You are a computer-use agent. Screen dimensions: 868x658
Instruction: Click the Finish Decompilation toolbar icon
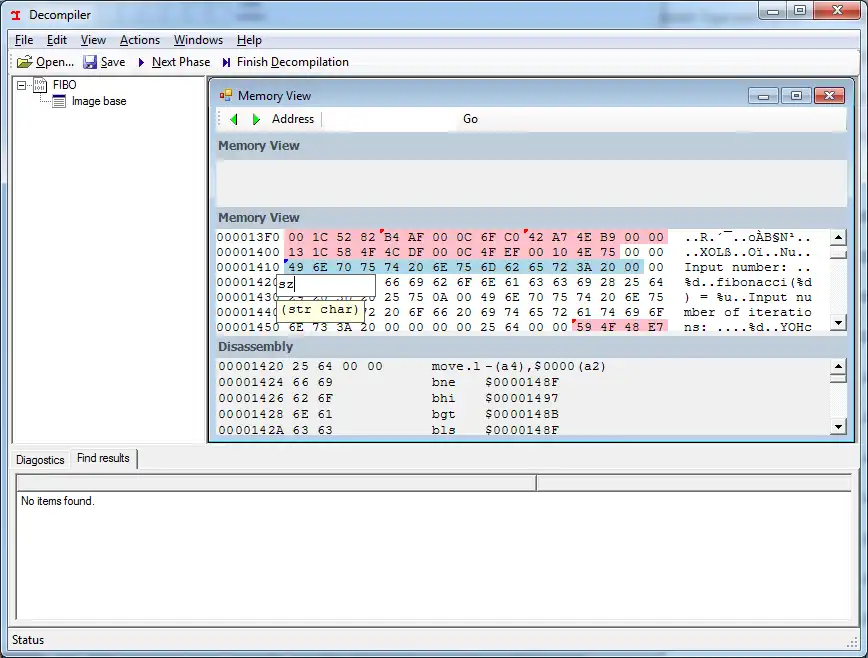coord(227,62)
